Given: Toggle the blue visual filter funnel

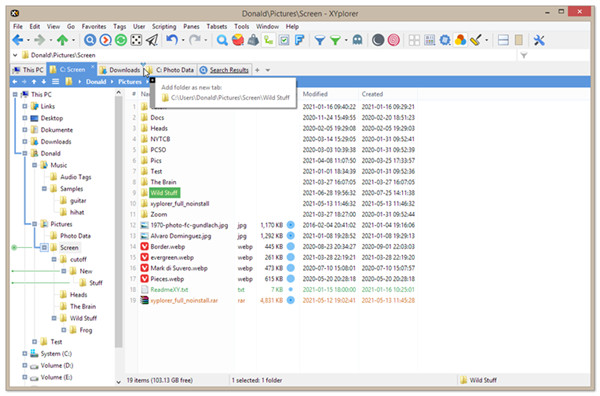Looking at the screenshot, I should [320, 40].
